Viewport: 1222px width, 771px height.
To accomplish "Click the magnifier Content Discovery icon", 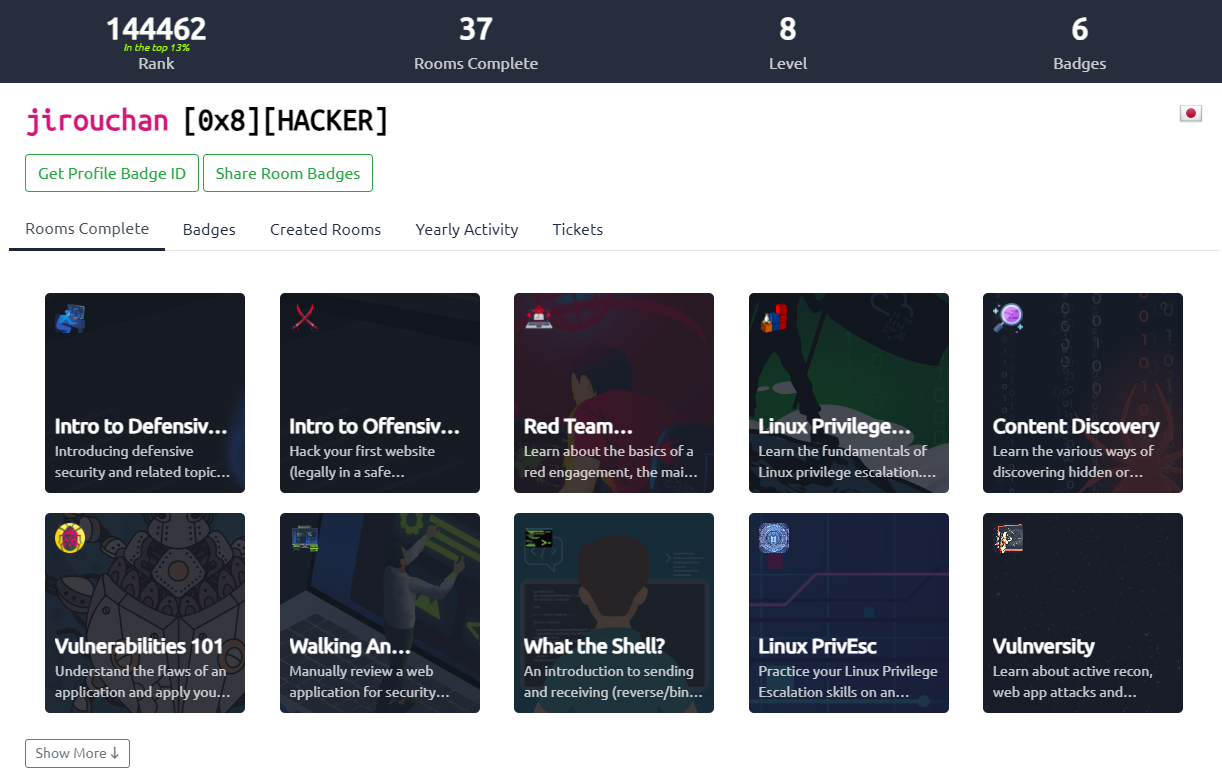I will click(x=1008, y=318).
